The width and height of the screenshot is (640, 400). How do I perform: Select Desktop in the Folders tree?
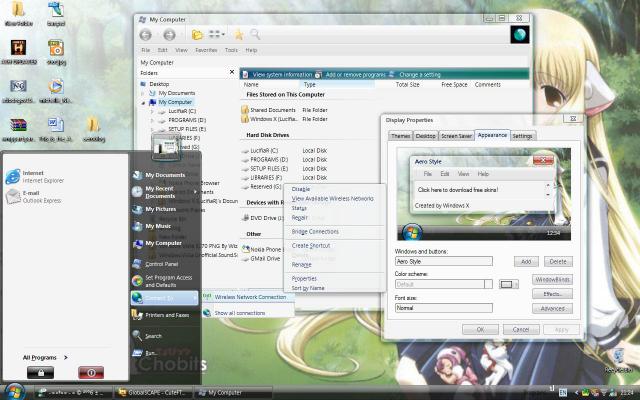point(159,84)
